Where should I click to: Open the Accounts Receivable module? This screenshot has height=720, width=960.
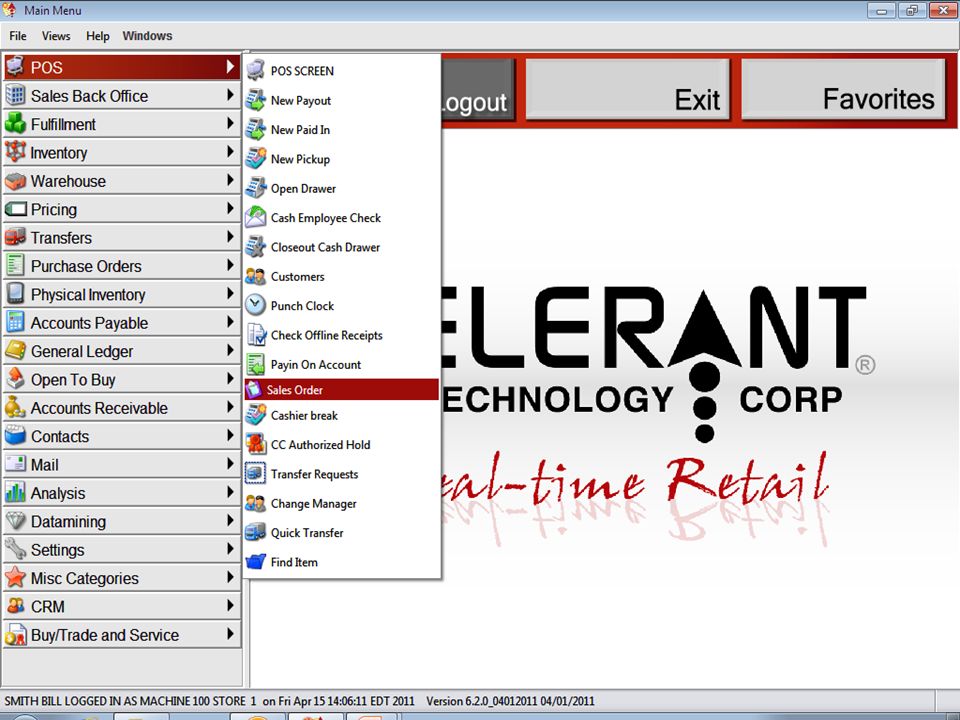click(x=121, y=408)
